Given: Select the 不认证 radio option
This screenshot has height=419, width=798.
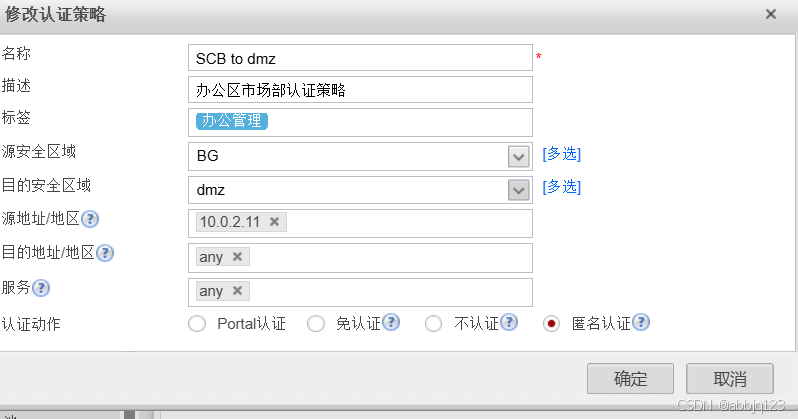Looking at the screenshot, I should pyautogui.click(x=434, y=323).
